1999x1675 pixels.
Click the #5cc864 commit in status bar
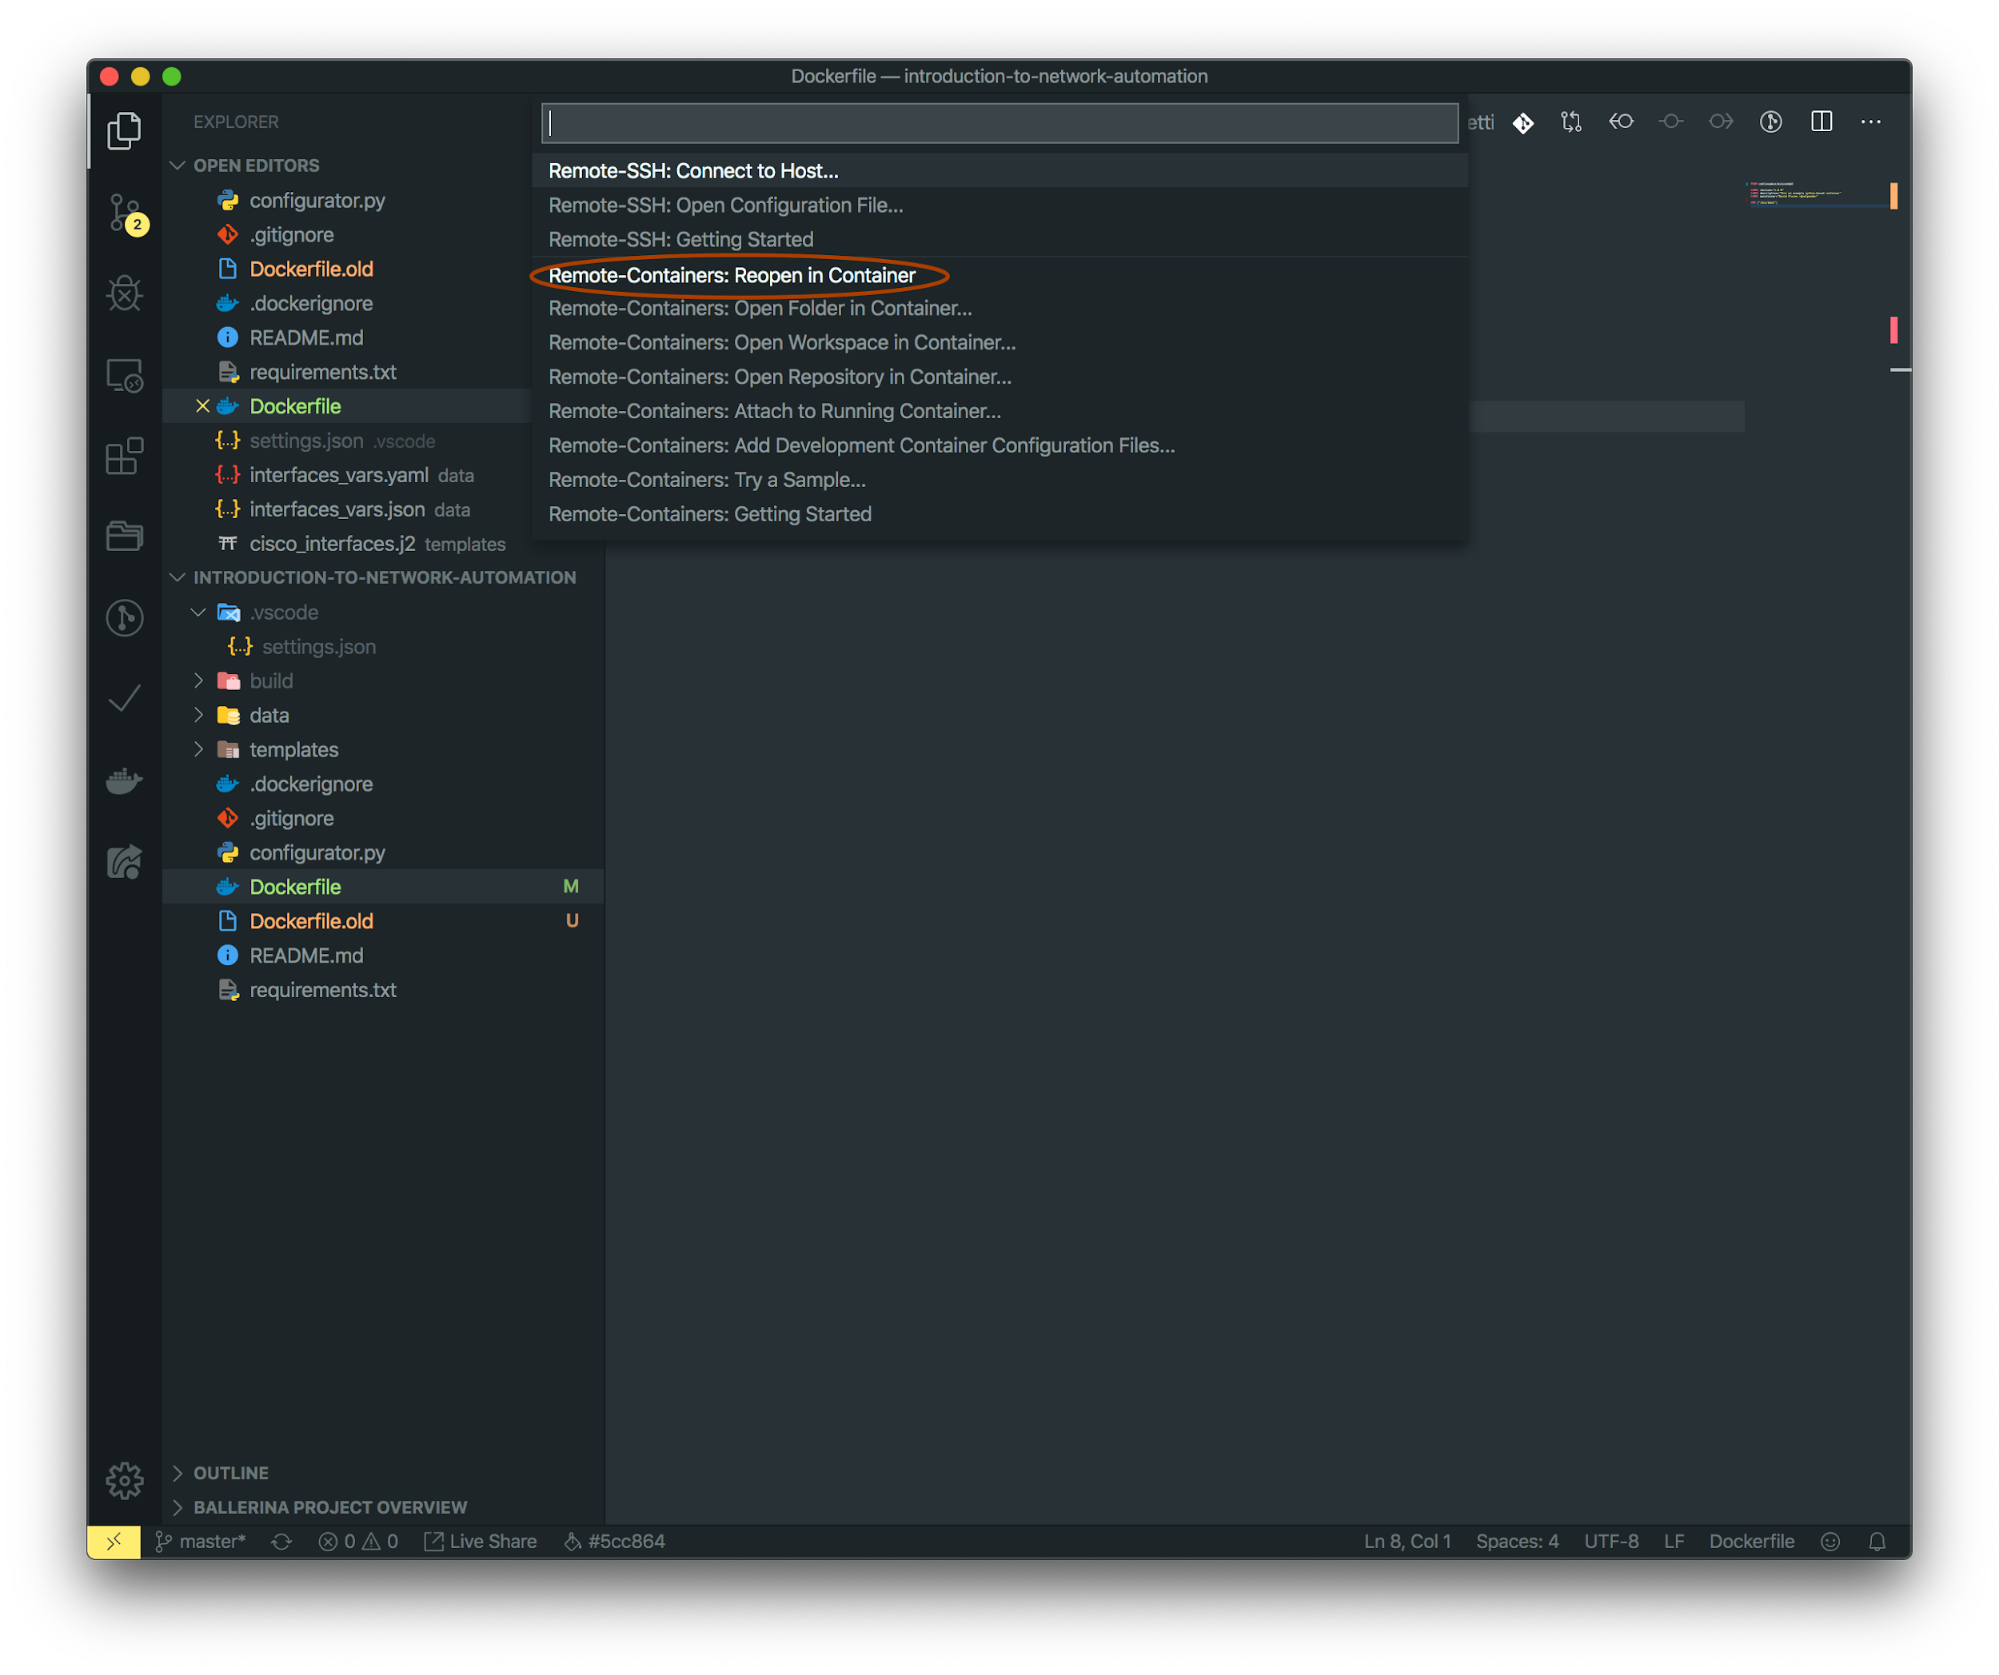click(x=615, y=1541)
